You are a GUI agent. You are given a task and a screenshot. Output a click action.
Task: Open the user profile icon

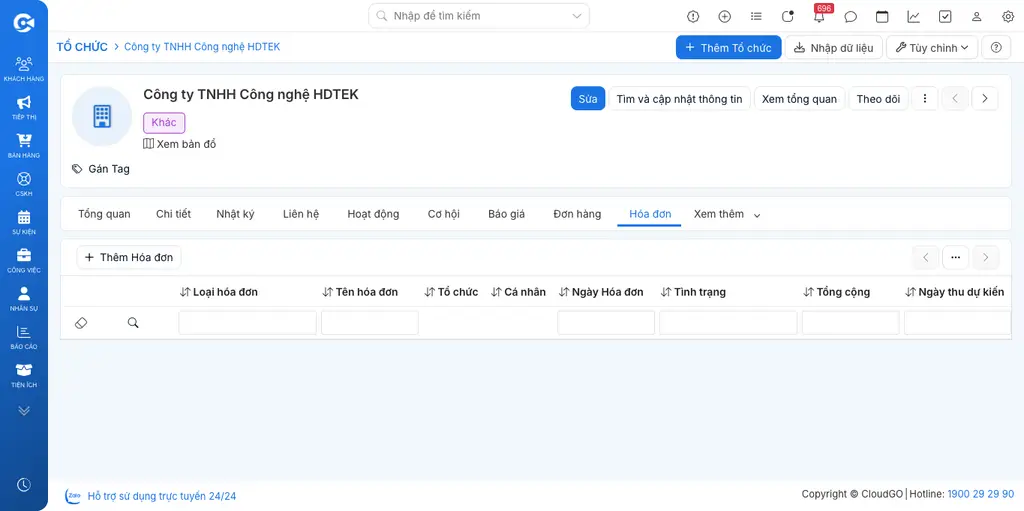point(976,16)
